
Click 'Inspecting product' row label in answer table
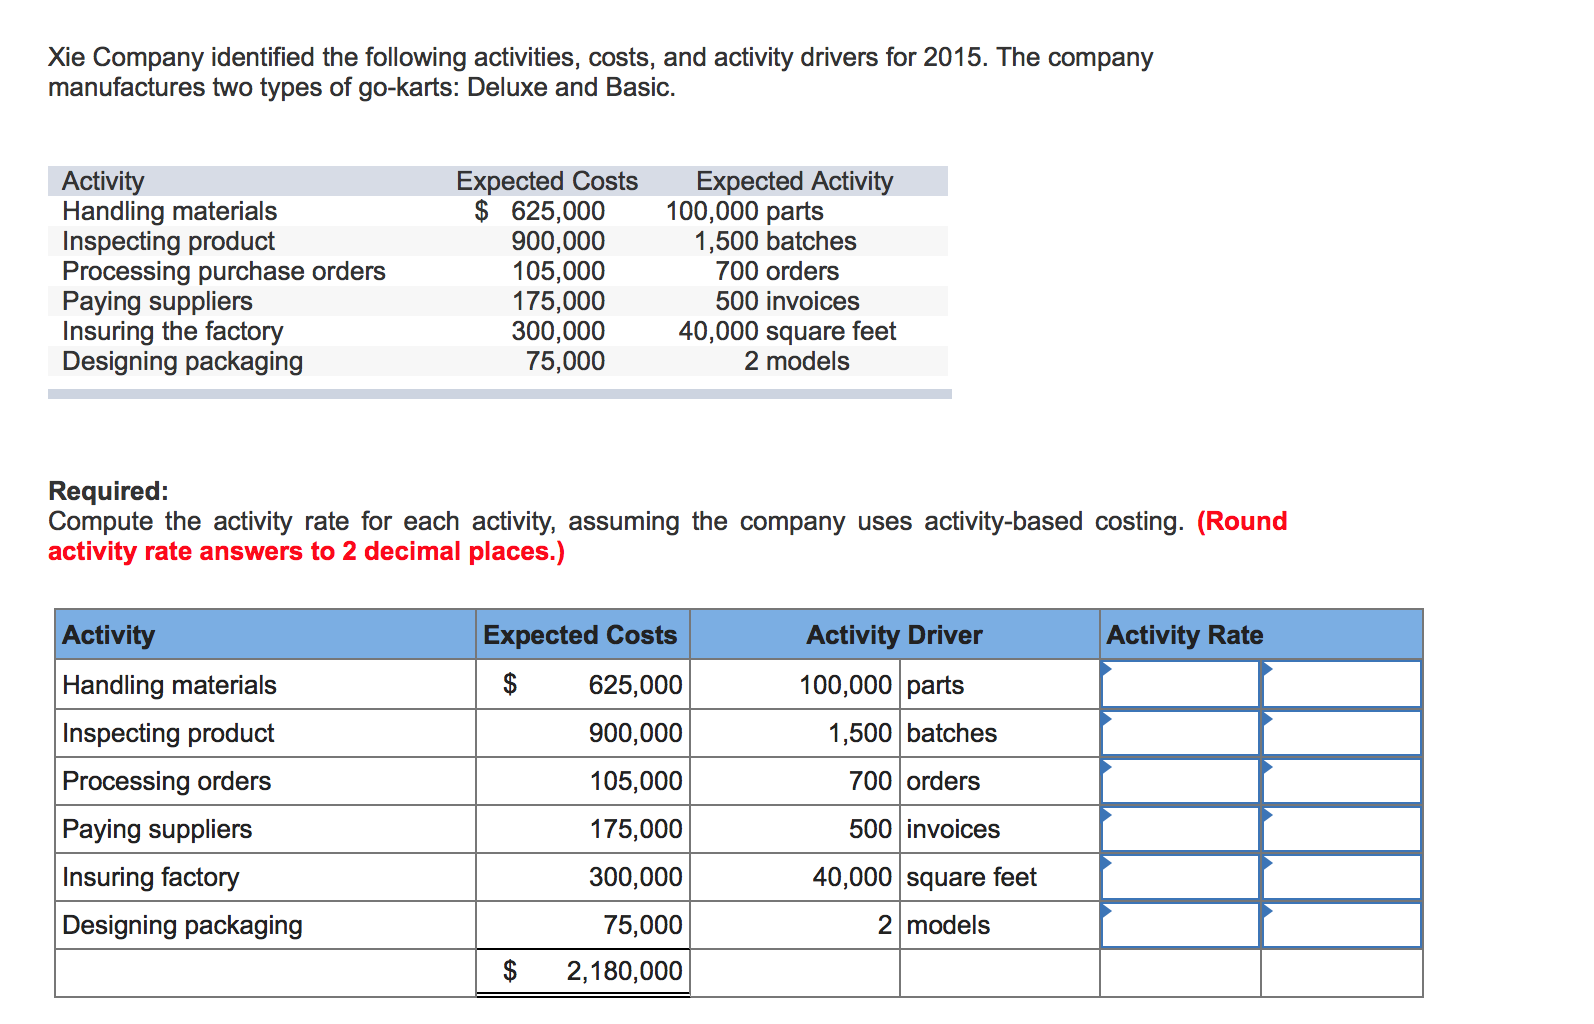(265, 733)
